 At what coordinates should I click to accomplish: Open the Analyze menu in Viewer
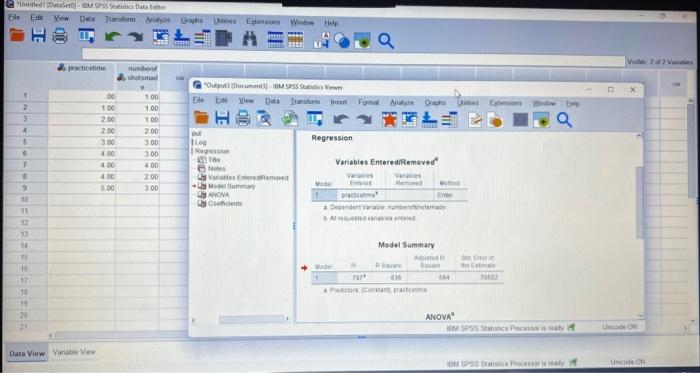pyautogui.click(x=402, y=103)
